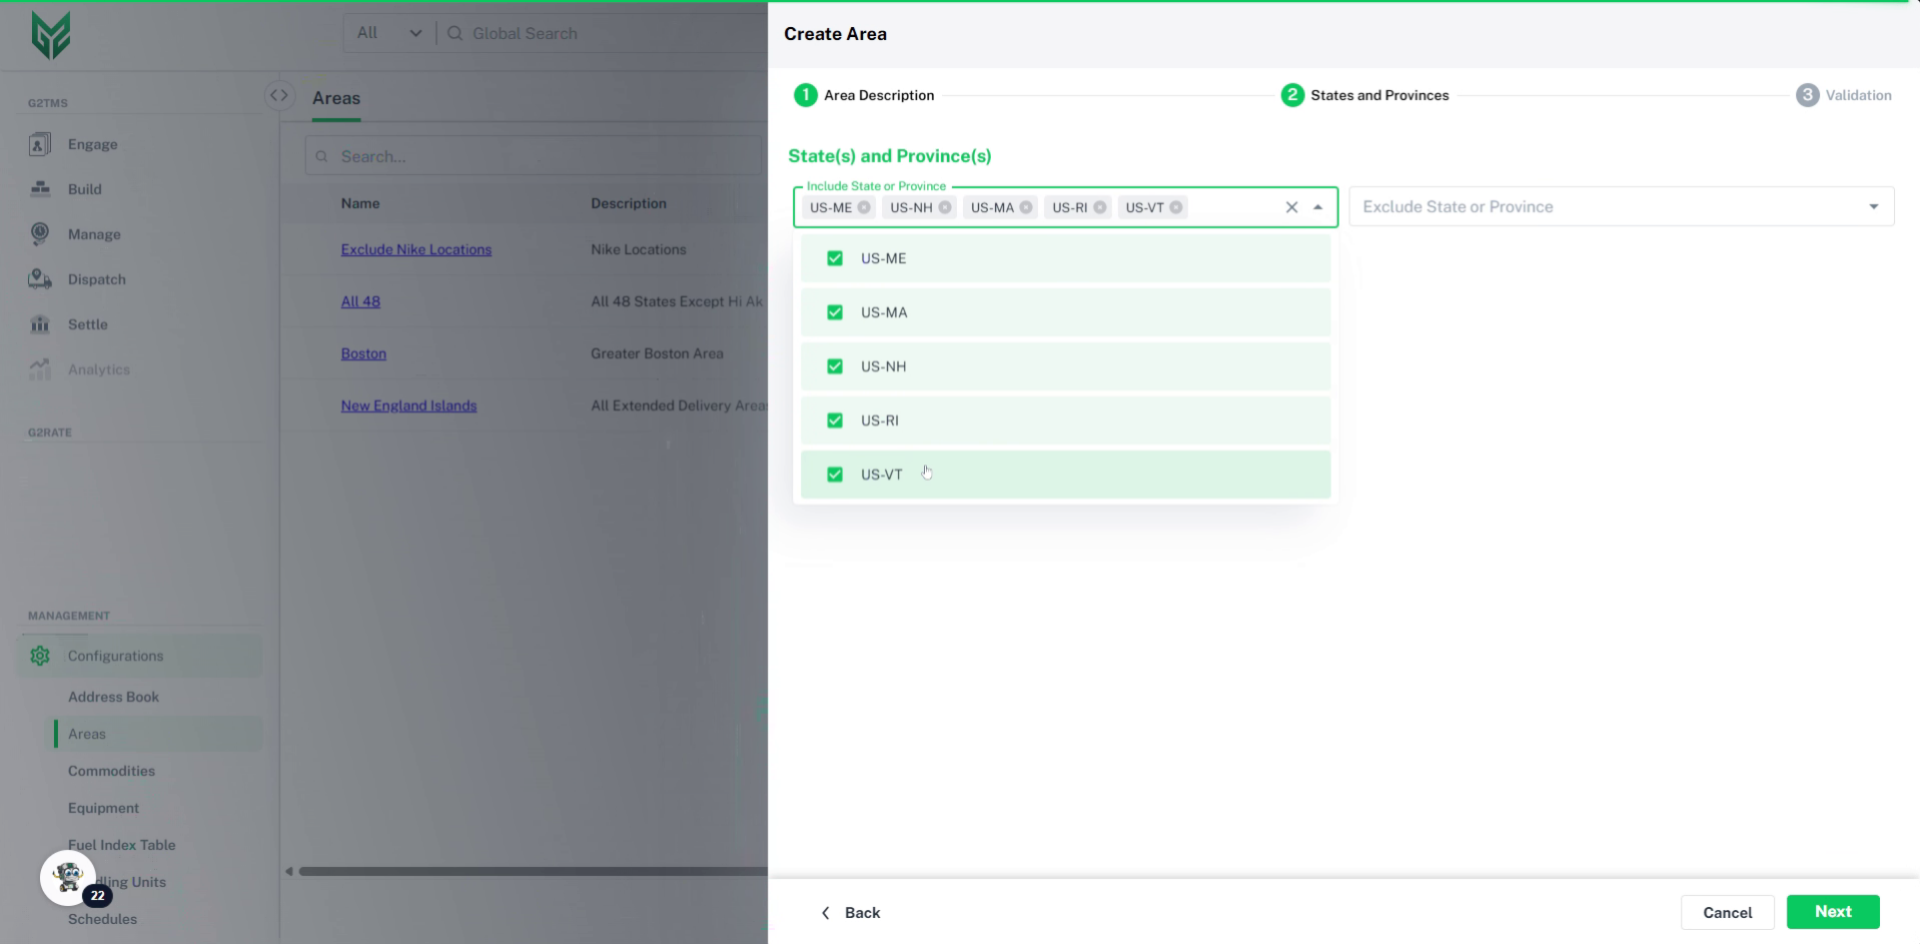Click the horizontal scrollbar under Areas table
Image resolution: width=1920 pixels, height=944 pixels.
[x=530, y=871]
